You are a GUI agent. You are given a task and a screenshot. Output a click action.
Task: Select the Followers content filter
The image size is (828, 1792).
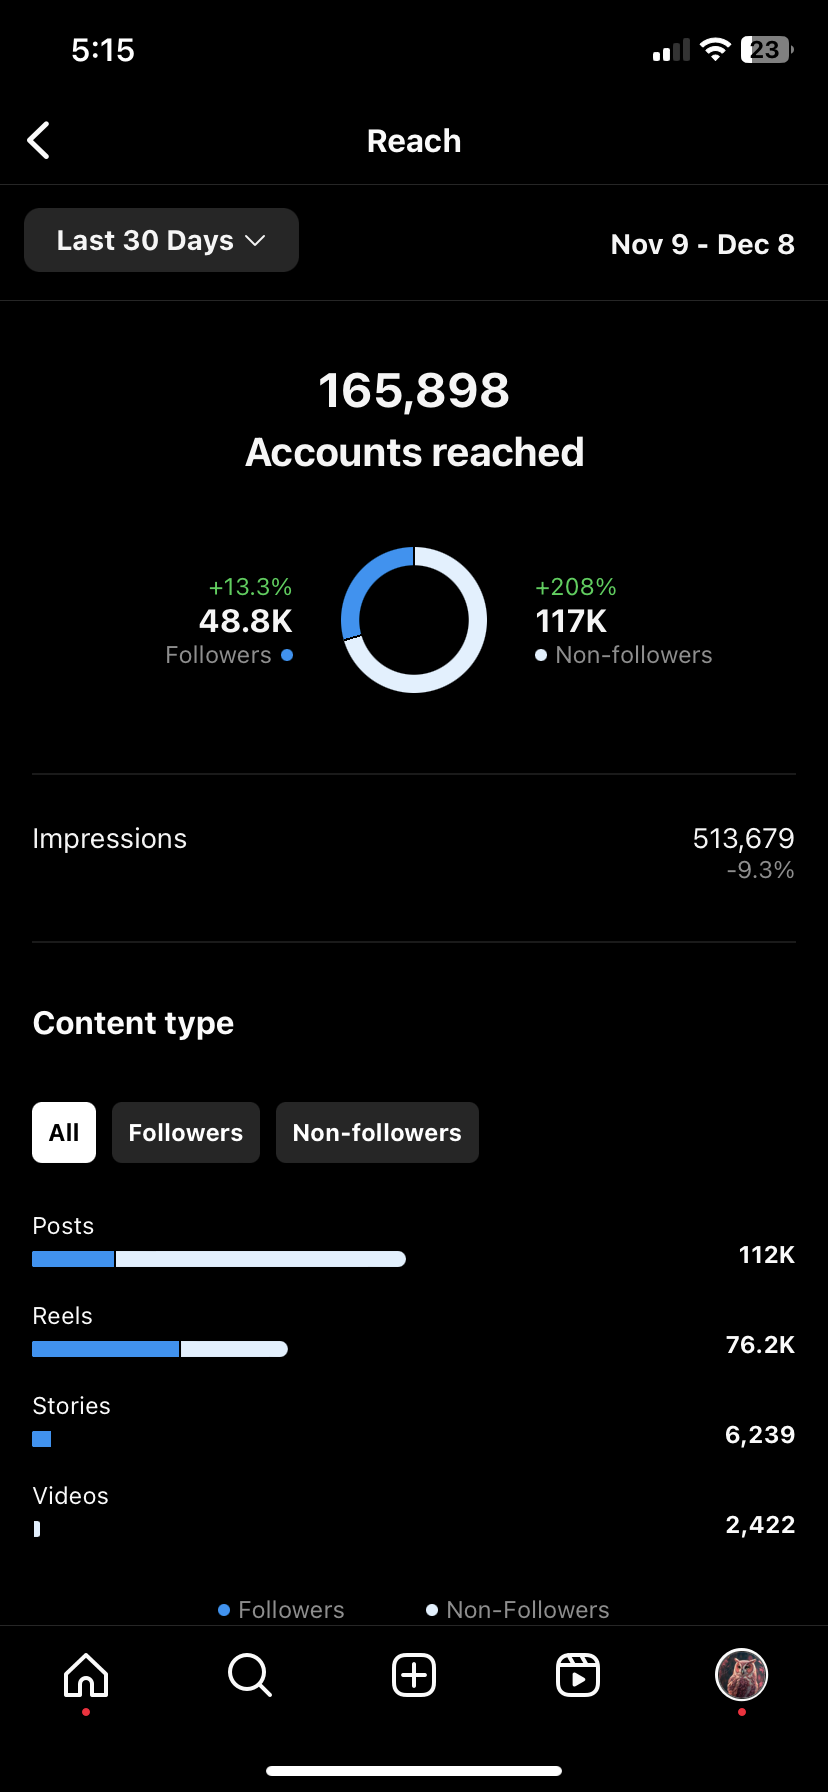point(186,1132)
